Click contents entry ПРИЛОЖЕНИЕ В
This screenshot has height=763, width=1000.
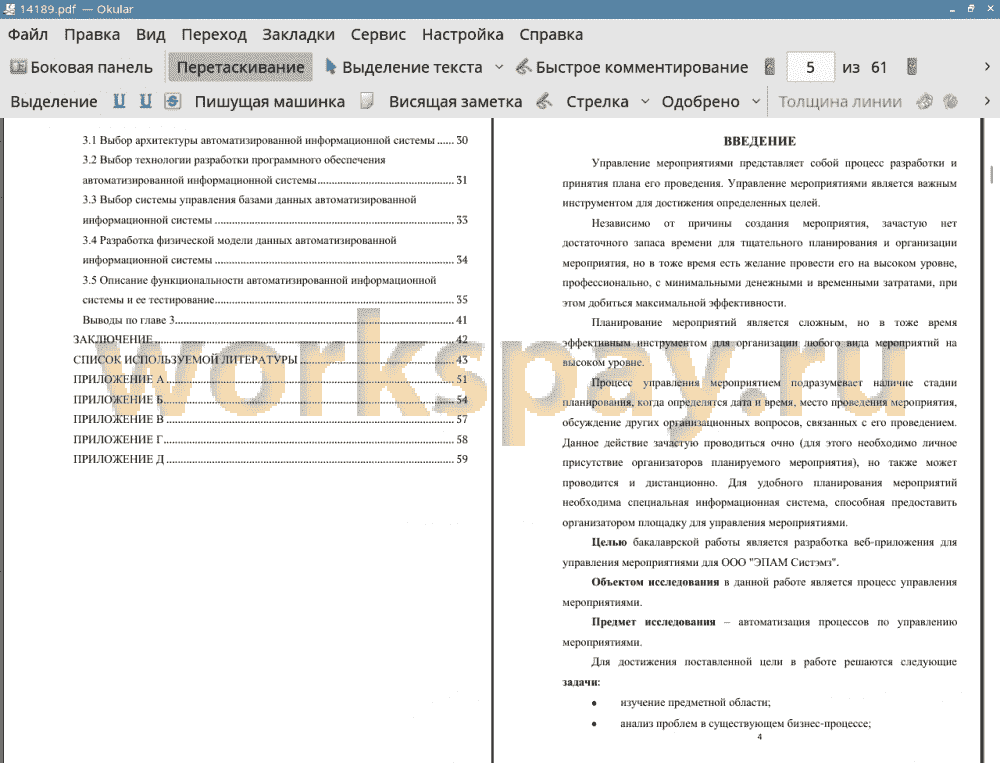pos(270,419)
